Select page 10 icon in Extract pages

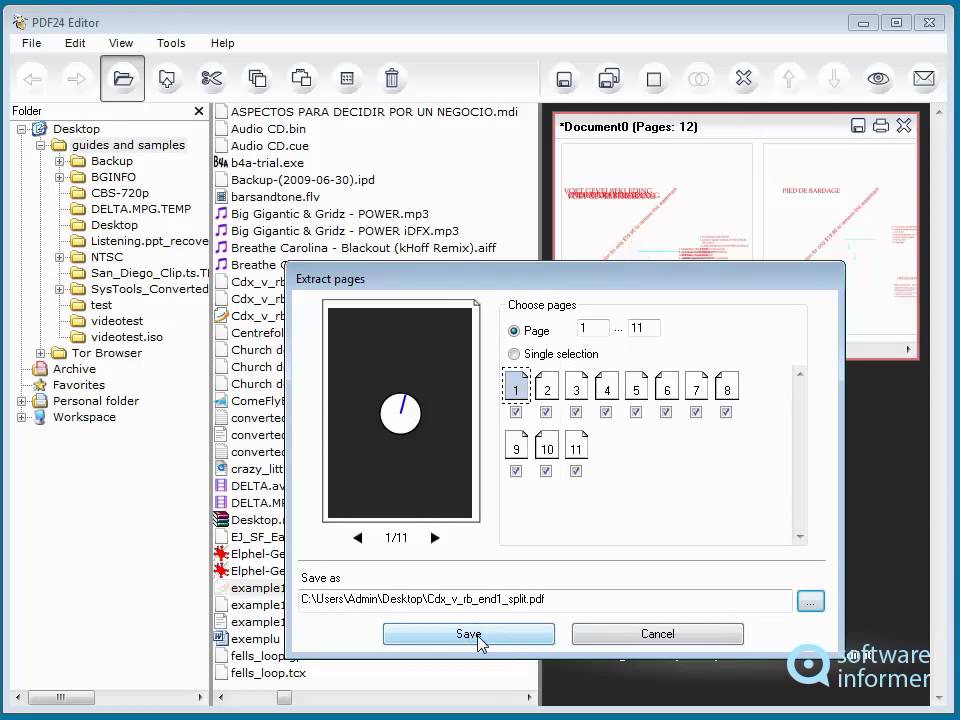[x=547, y=444]
